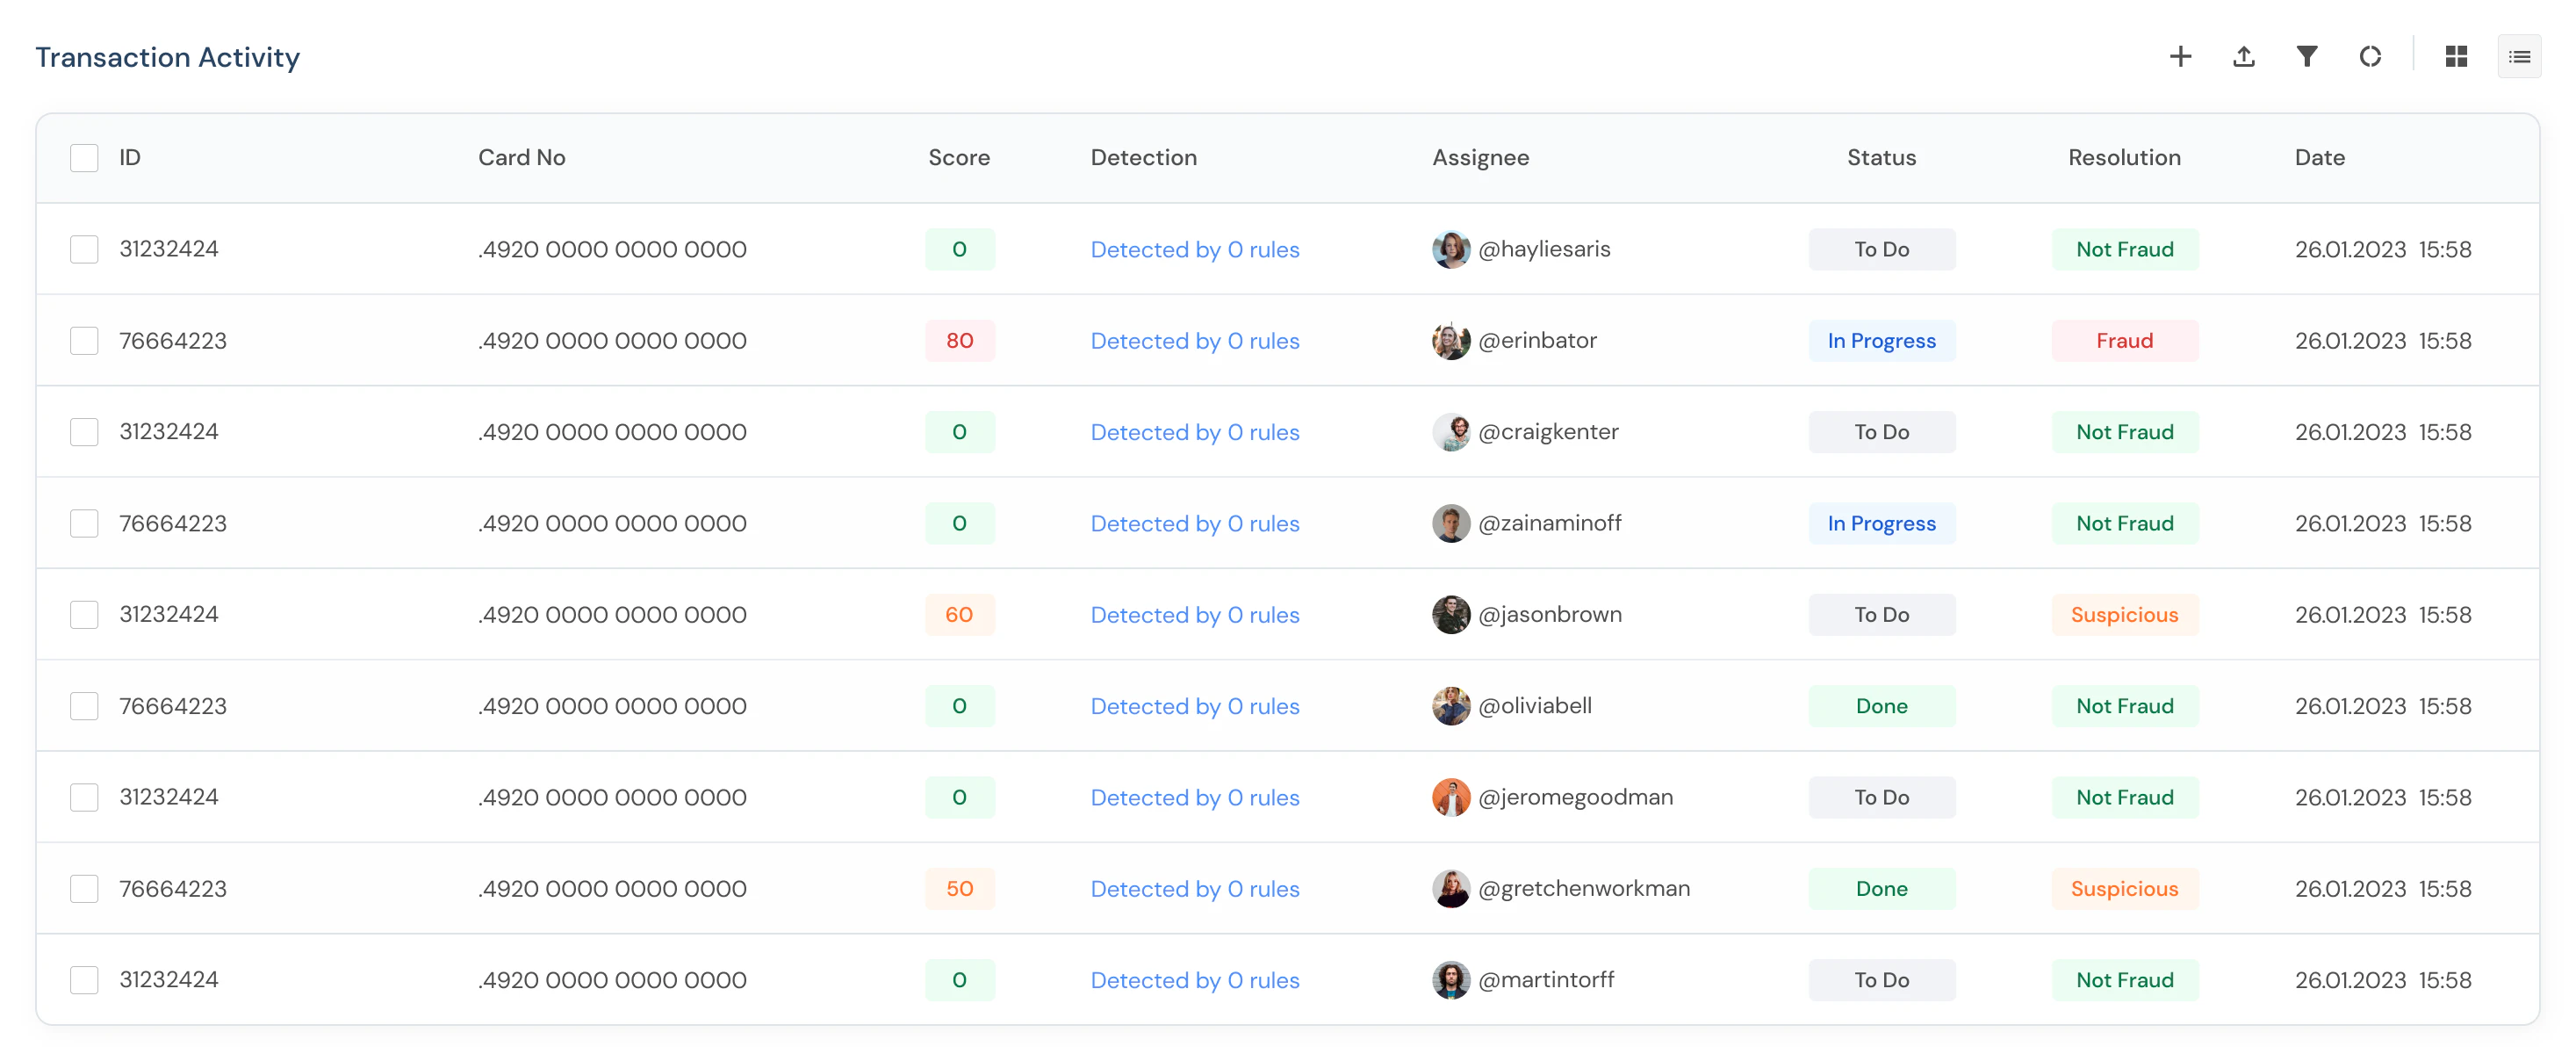2576x1061 pixels.
Task: Open detection rules for @gretchenworkman's transaction
Action: tap(1194, 888)
